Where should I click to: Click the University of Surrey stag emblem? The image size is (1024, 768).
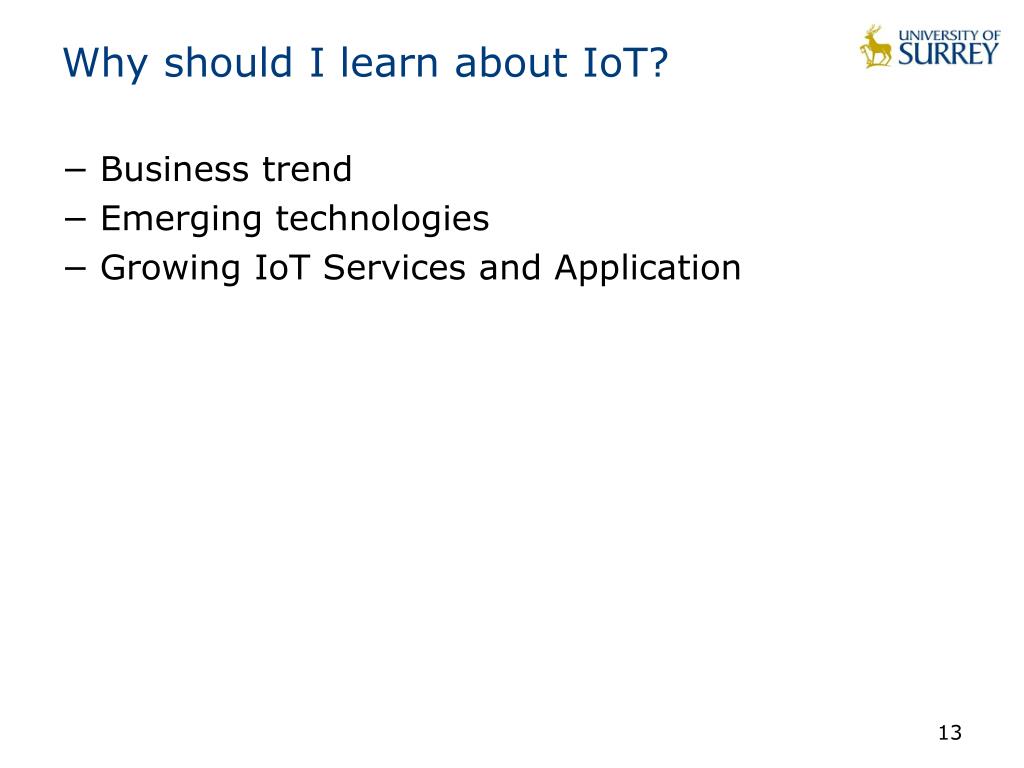pos(876,46)
